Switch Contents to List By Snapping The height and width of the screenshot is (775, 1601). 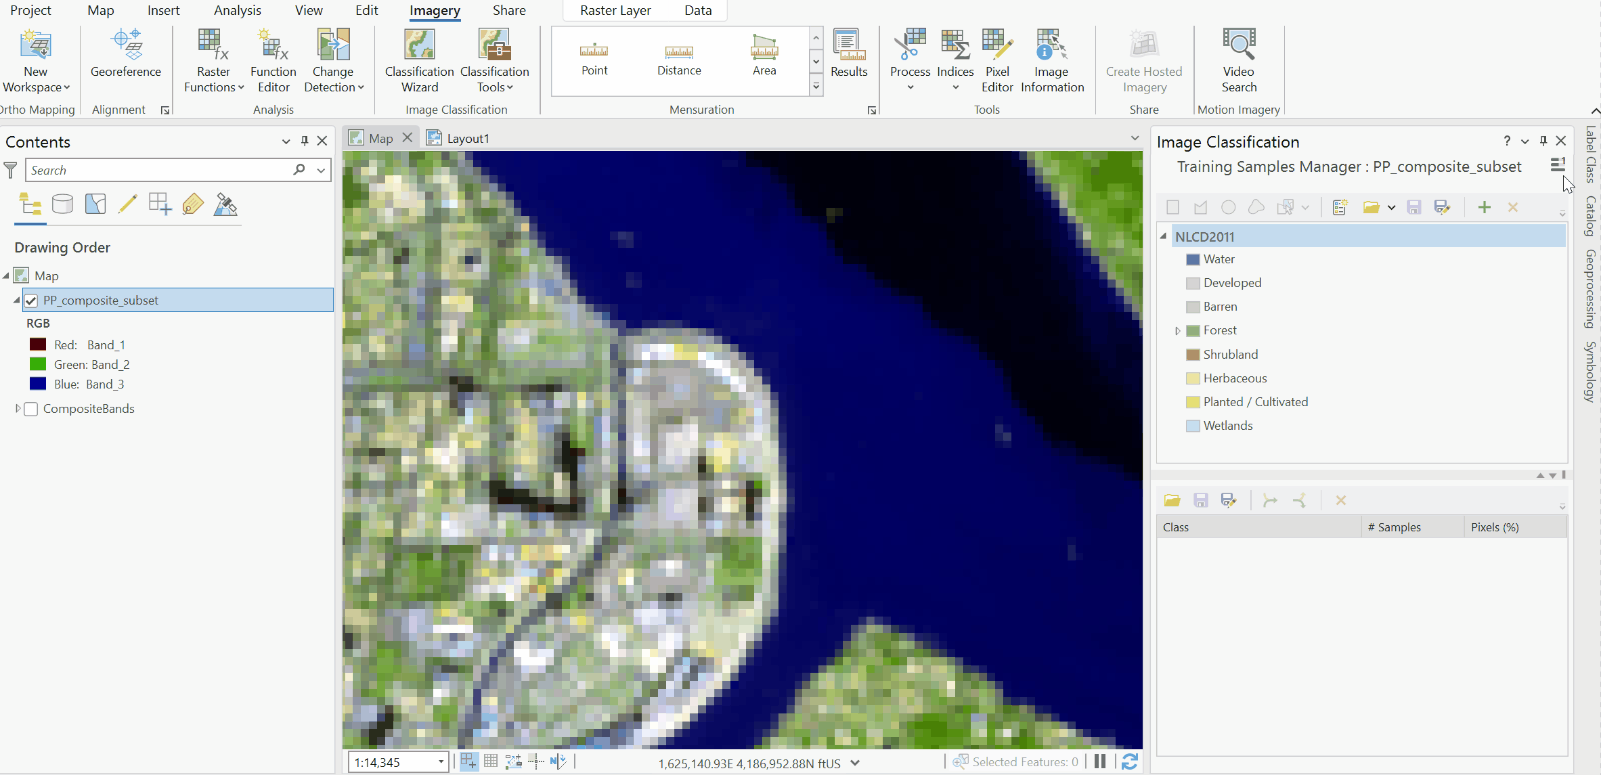[160, 205]
